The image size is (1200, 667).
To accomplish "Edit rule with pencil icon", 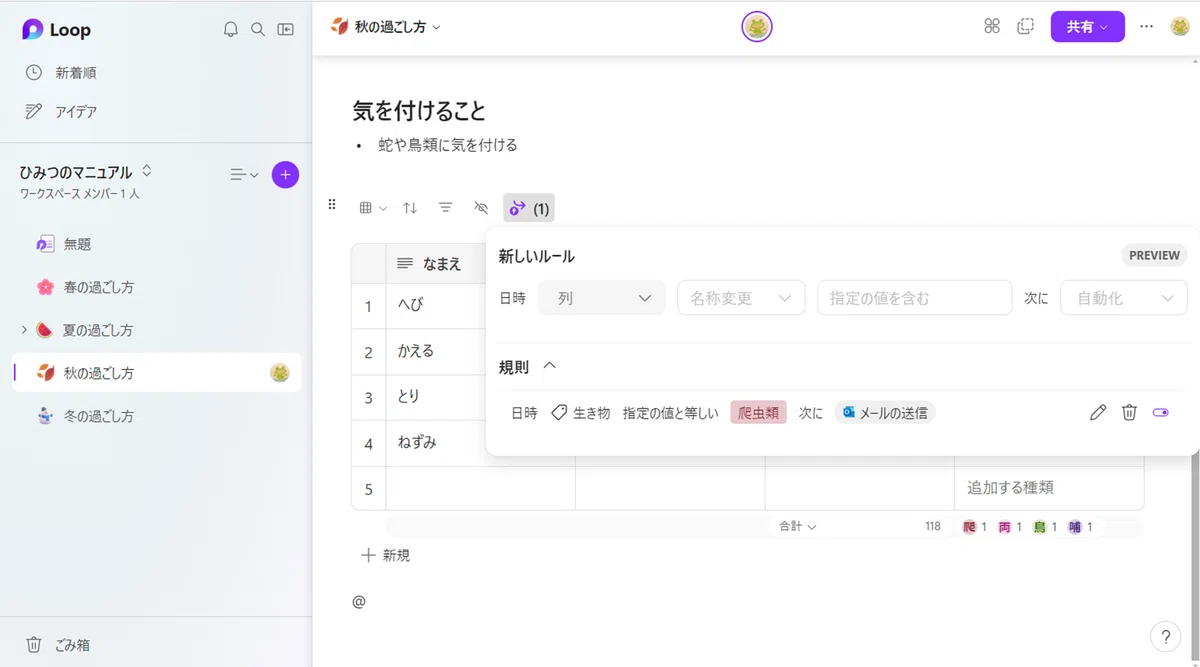I will [1098, 412].
